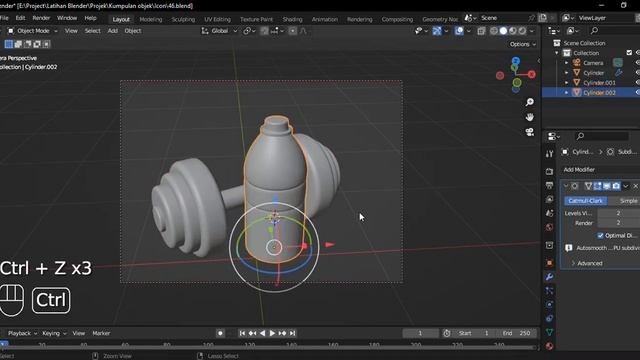Image resolution: width=640 pixels, height=360 pixels.
Task: Open the Object Mode dropdown
Action: (x=33, y=31)
